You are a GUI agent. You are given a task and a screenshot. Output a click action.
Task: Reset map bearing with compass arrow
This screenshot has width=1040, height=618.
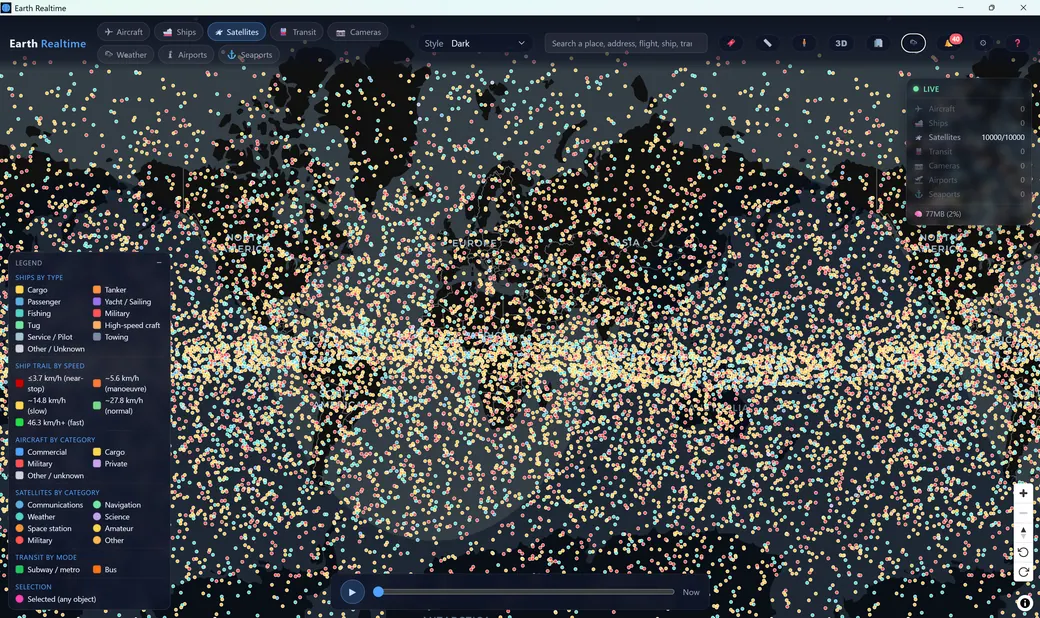click(x=1023, y=532)
